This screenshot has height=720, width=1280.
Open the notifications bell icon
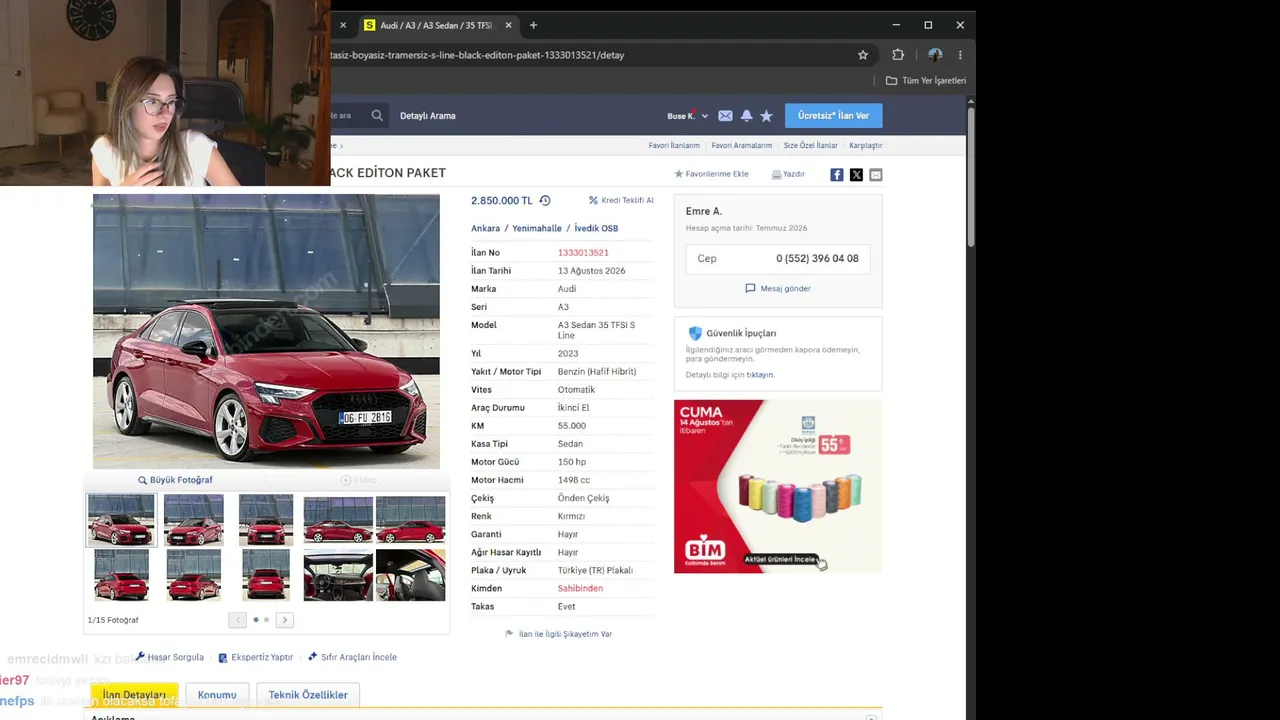(746, 116)
